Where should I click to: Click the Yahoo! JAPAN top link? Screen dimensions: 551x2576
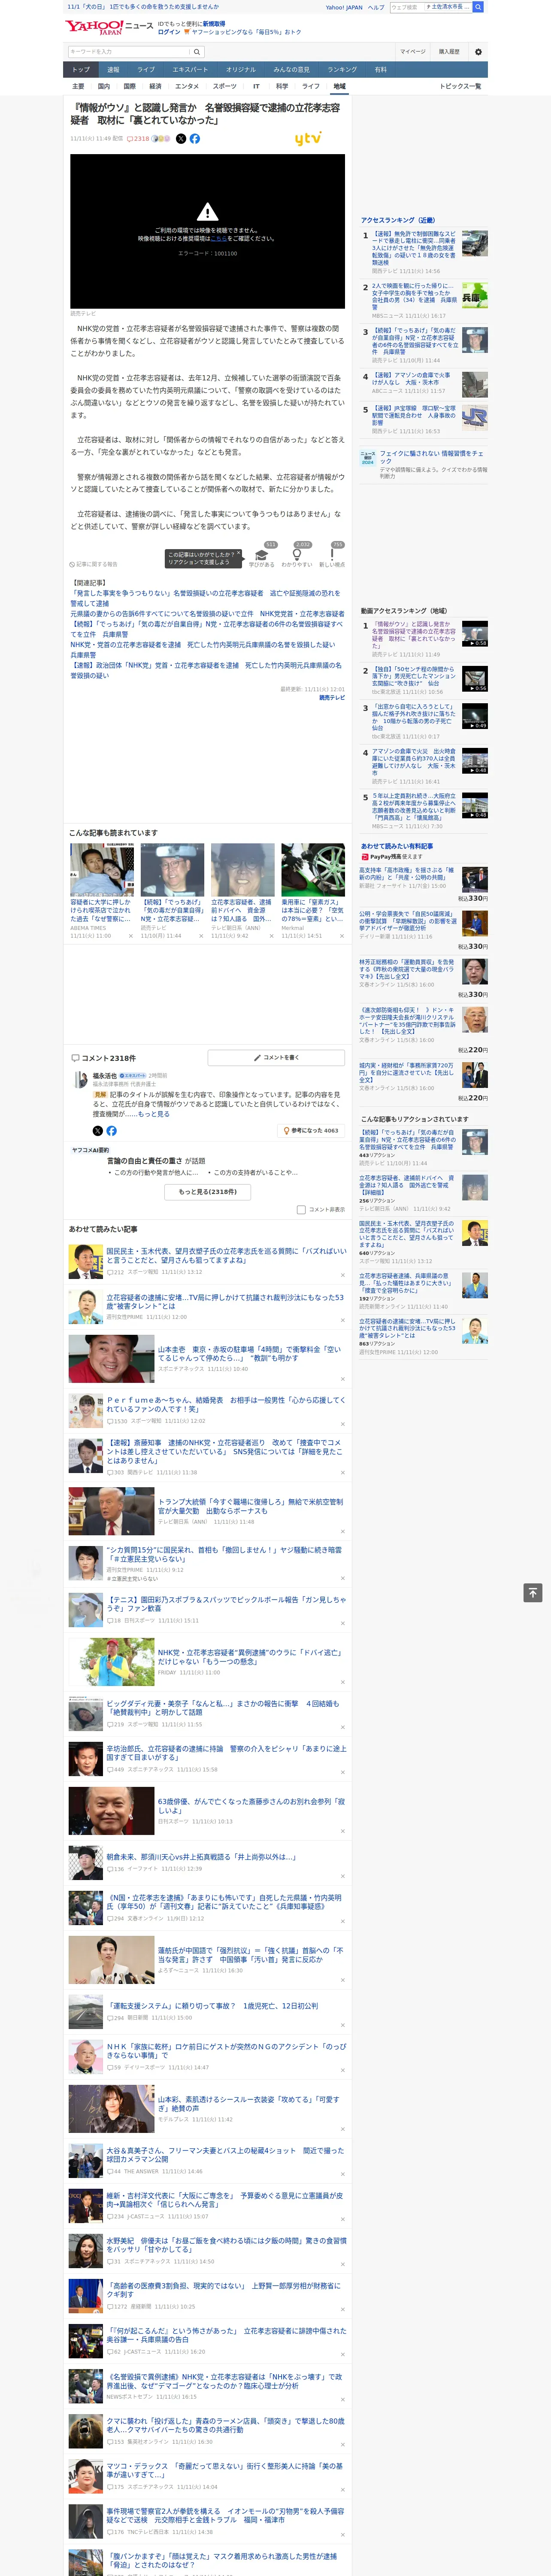pos(344,7)
